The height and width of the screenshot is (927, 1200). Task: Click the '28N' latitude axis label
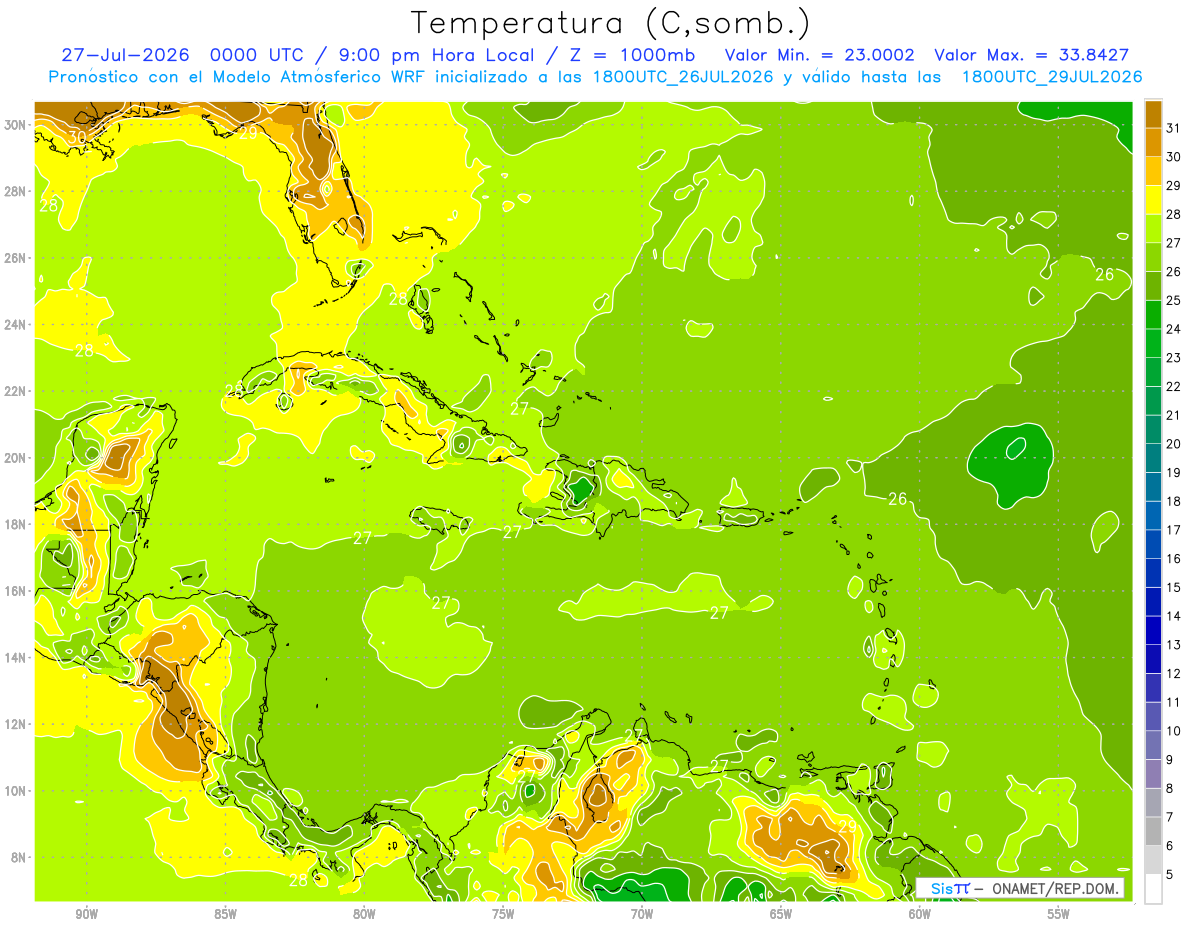click(x=16, y=191)
